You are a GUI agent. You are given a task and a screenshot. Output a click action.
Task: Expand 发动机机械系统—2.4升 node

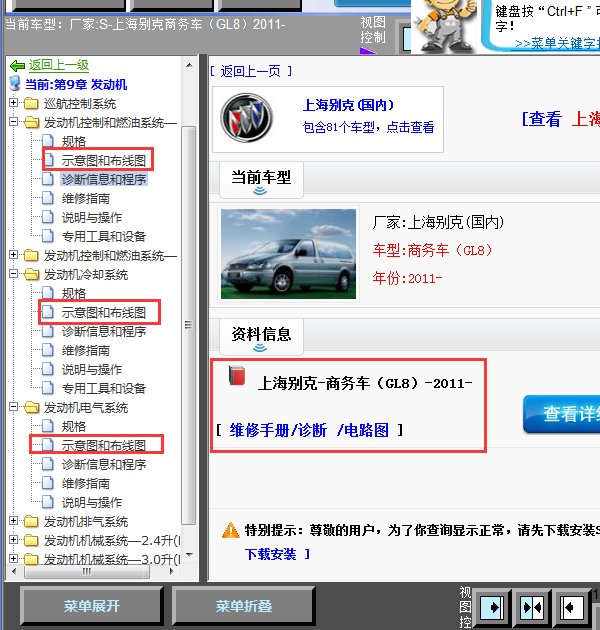[x=13, y=540]
